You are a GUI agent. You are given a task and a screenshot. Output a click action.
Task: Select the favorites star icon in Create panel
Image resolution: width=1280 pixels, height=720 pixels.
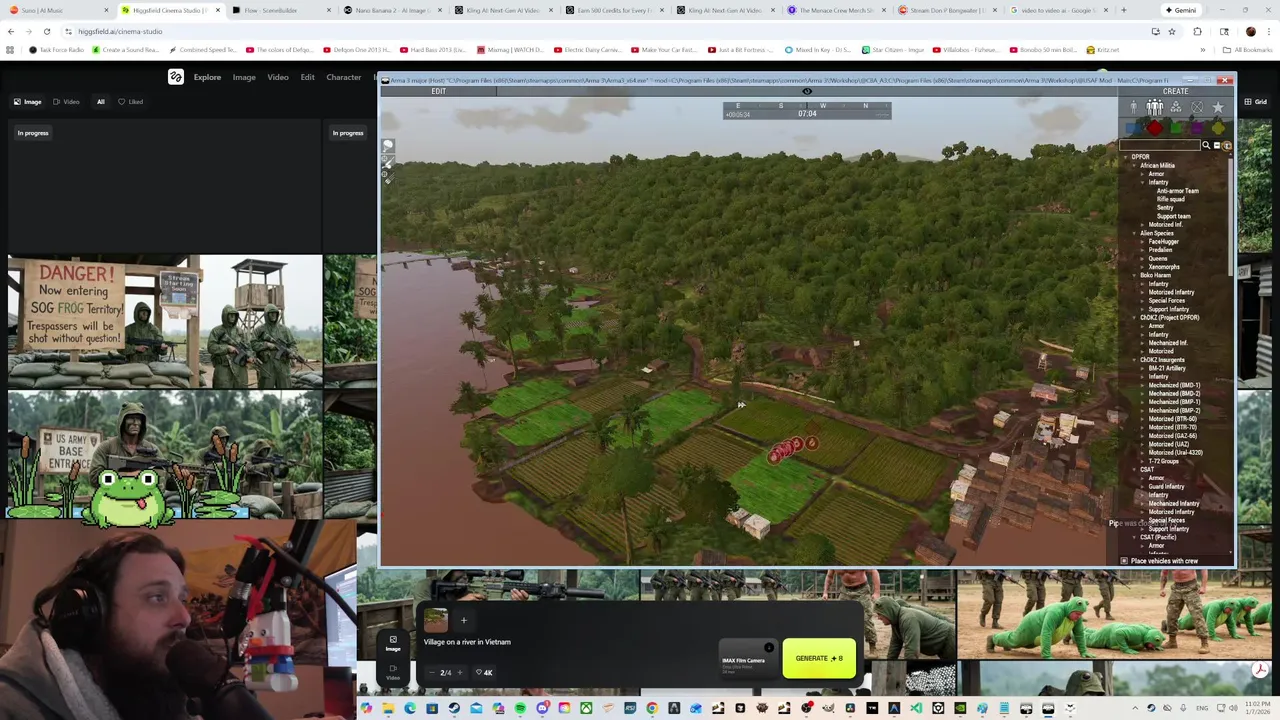(x=1218, y=108)
